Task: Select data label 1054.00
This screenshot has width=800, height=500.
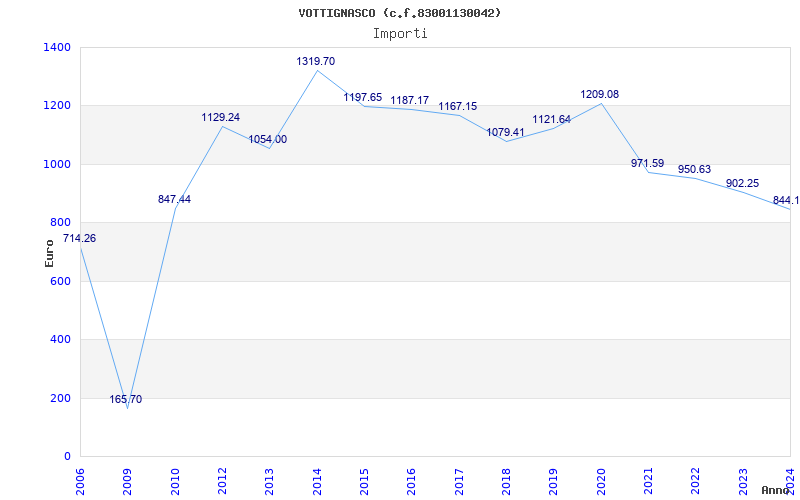Action: (x=268, y=139)
